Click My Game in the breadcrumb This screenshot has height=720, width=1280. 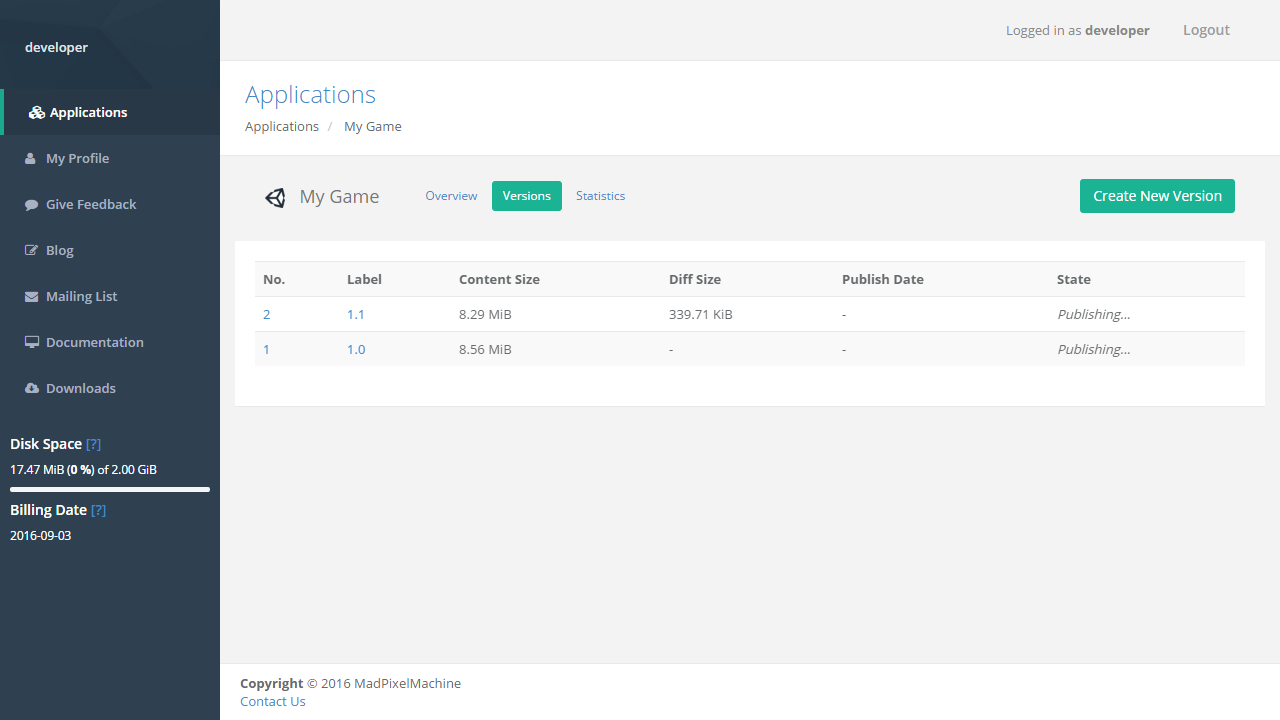pos(373,126)
